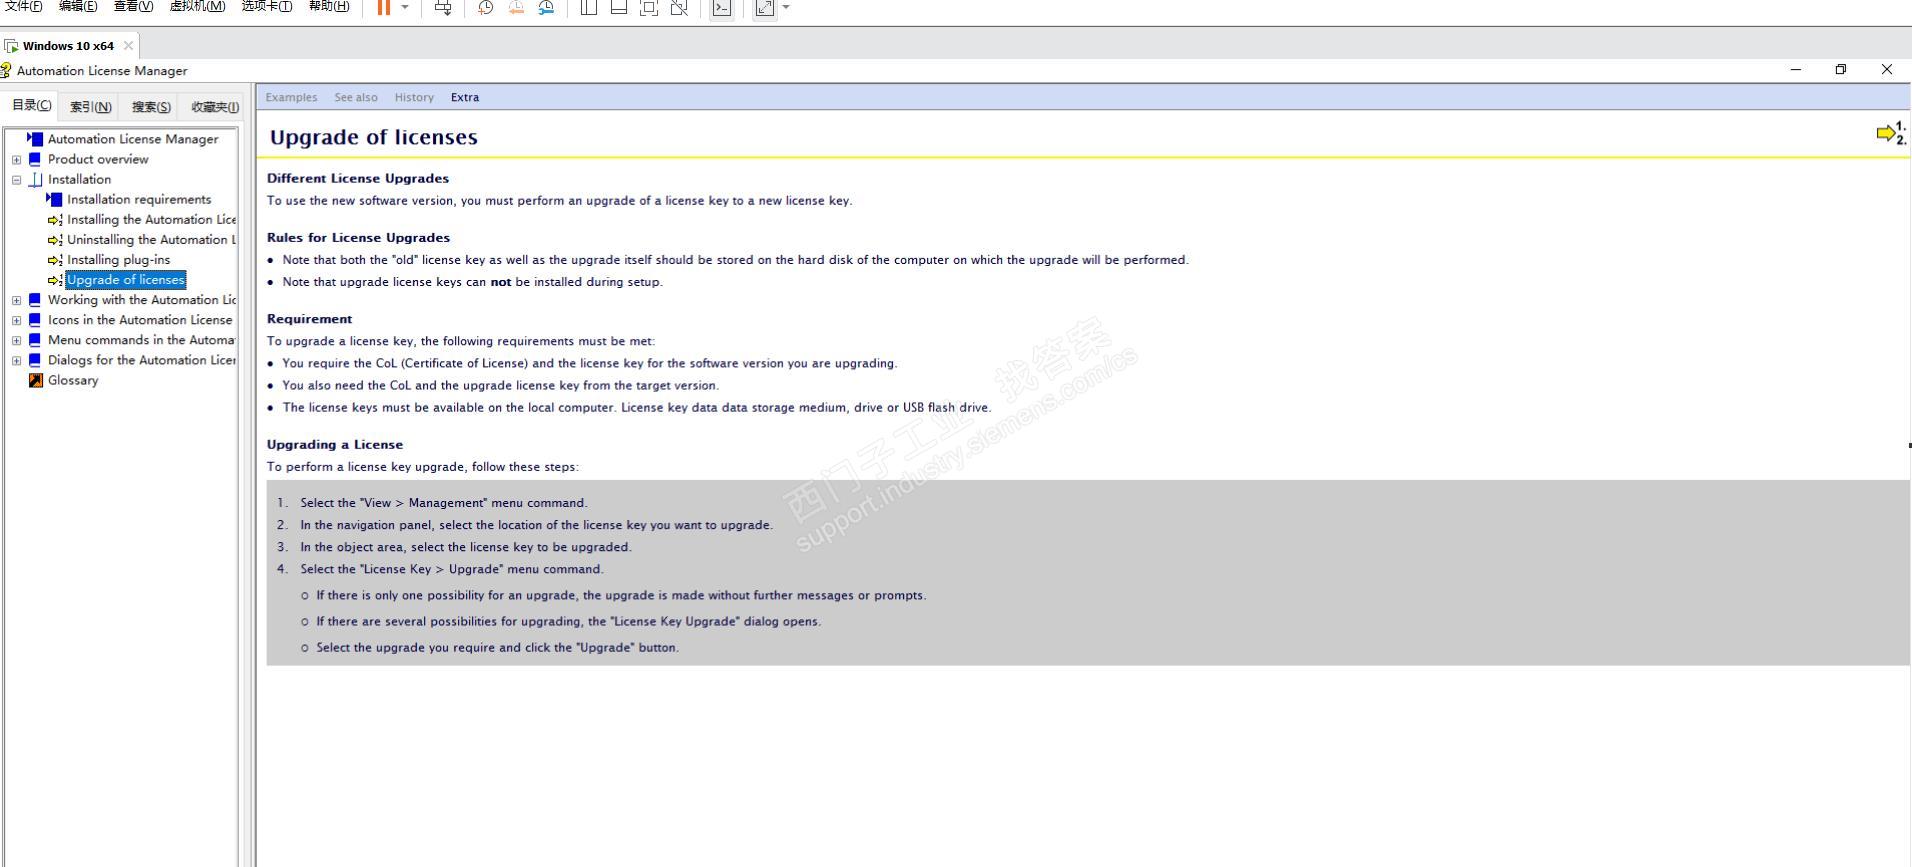This screenshot has width=1912, height=867.
Task: Click the book icon beside Working with the Automation
Action: (x=35, y=299)
